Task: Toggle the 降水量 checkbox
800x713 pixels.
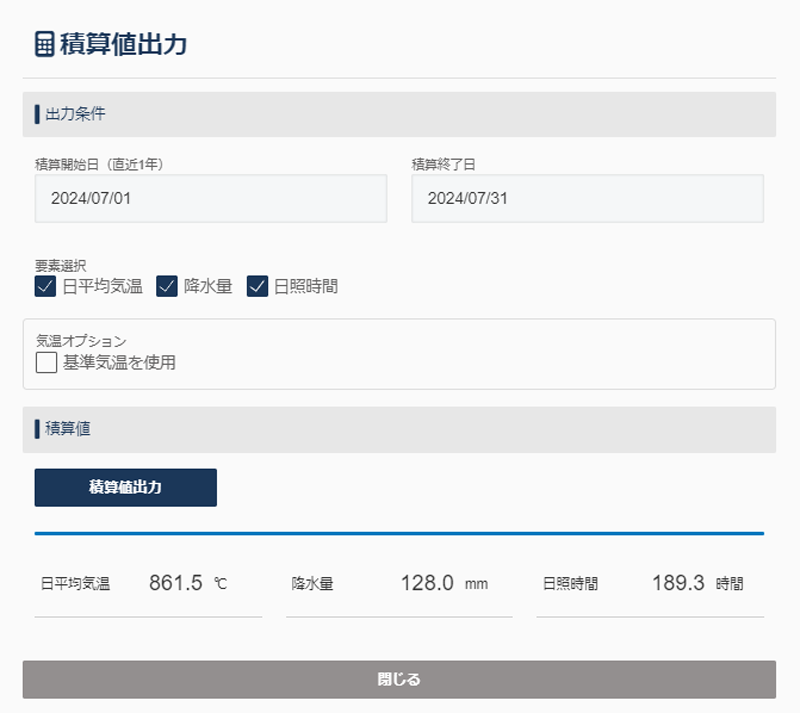Action: [x=167, y=287]
